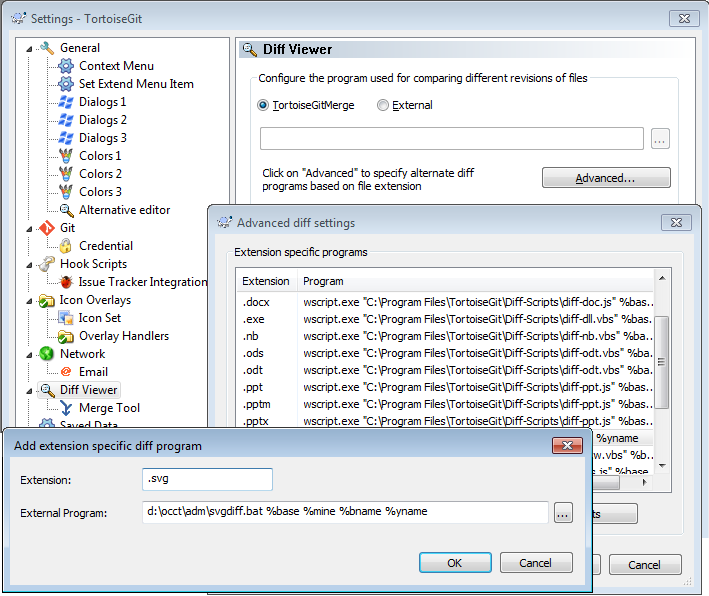Screen dimensions: 709x596
Task: Click the Merge Tool fork icon
Action: click(x=66, y=408)
